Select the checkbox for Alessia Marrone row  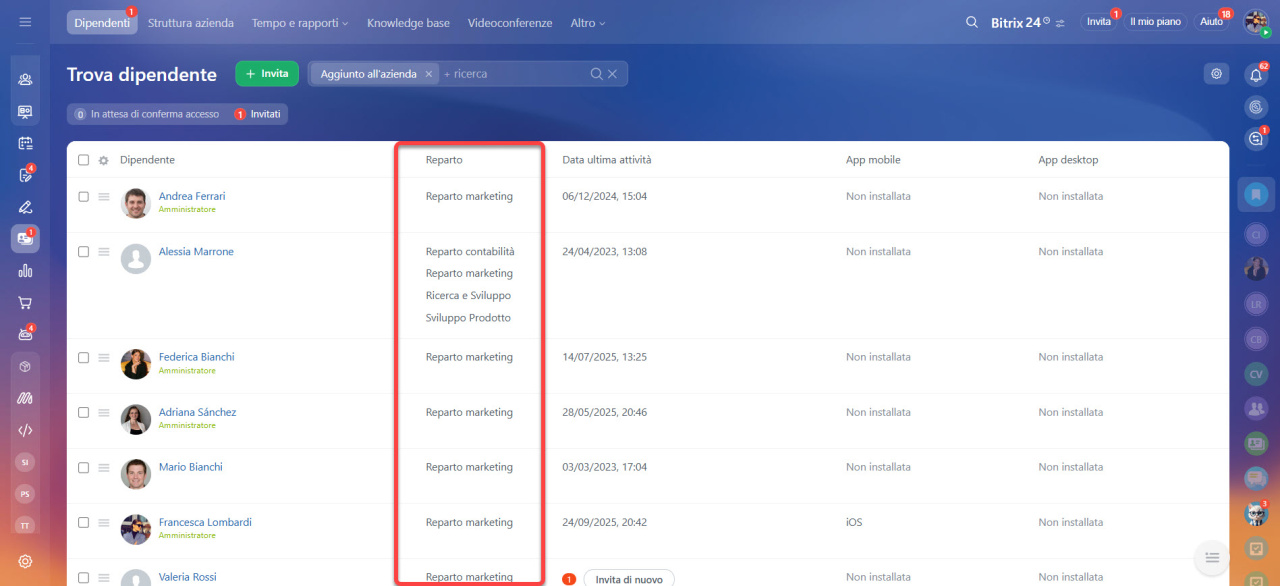(84, 252)
